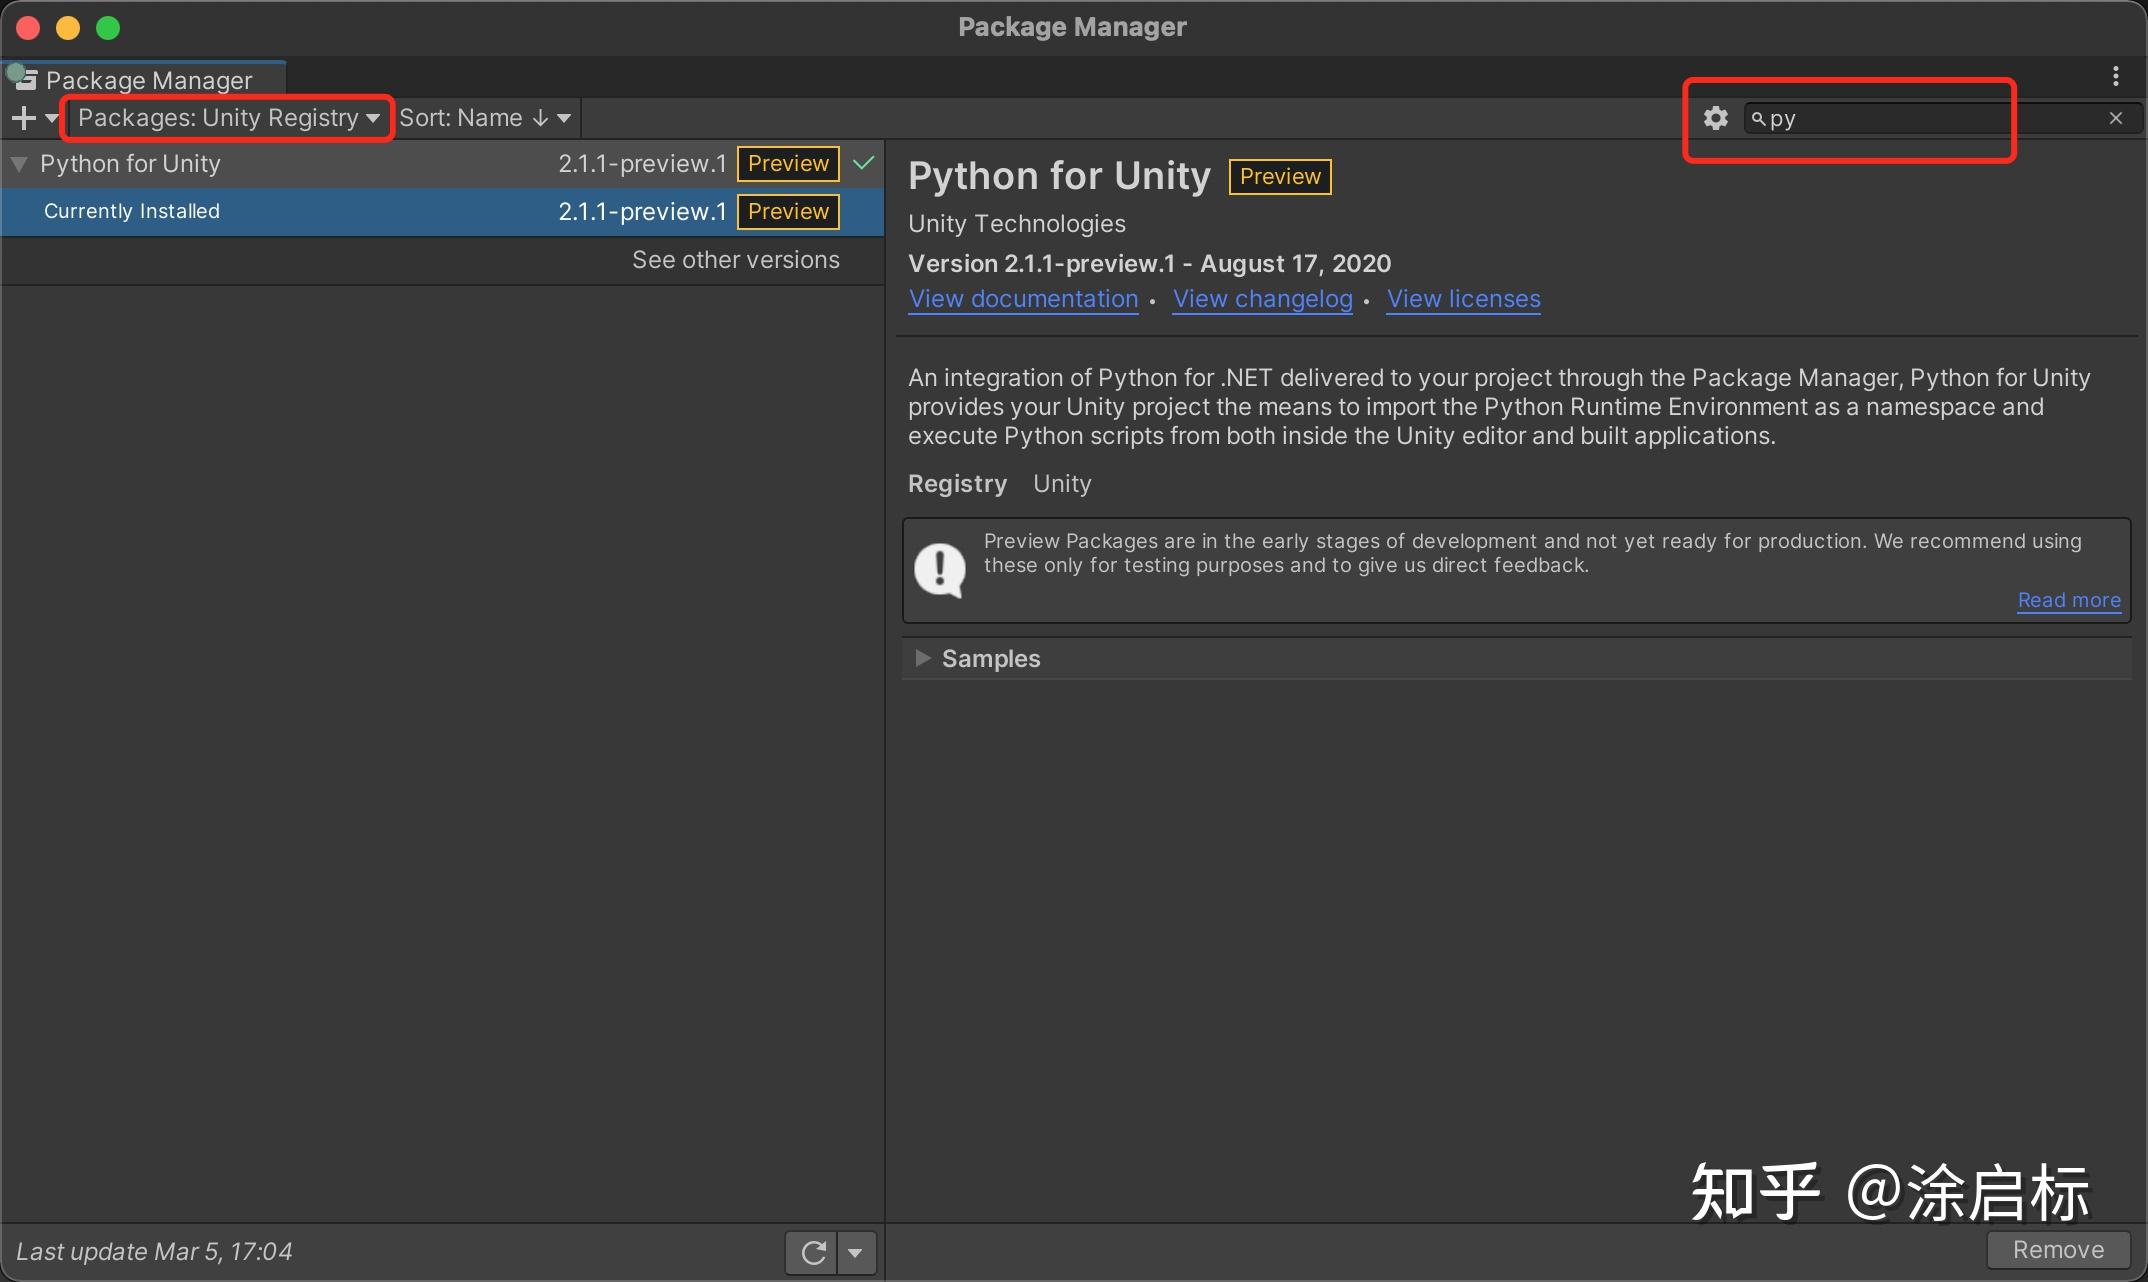This screenshot has width=2148, height=1282.
Task: Open the Sort: Name dropdown
Action: tap(485, 118)
